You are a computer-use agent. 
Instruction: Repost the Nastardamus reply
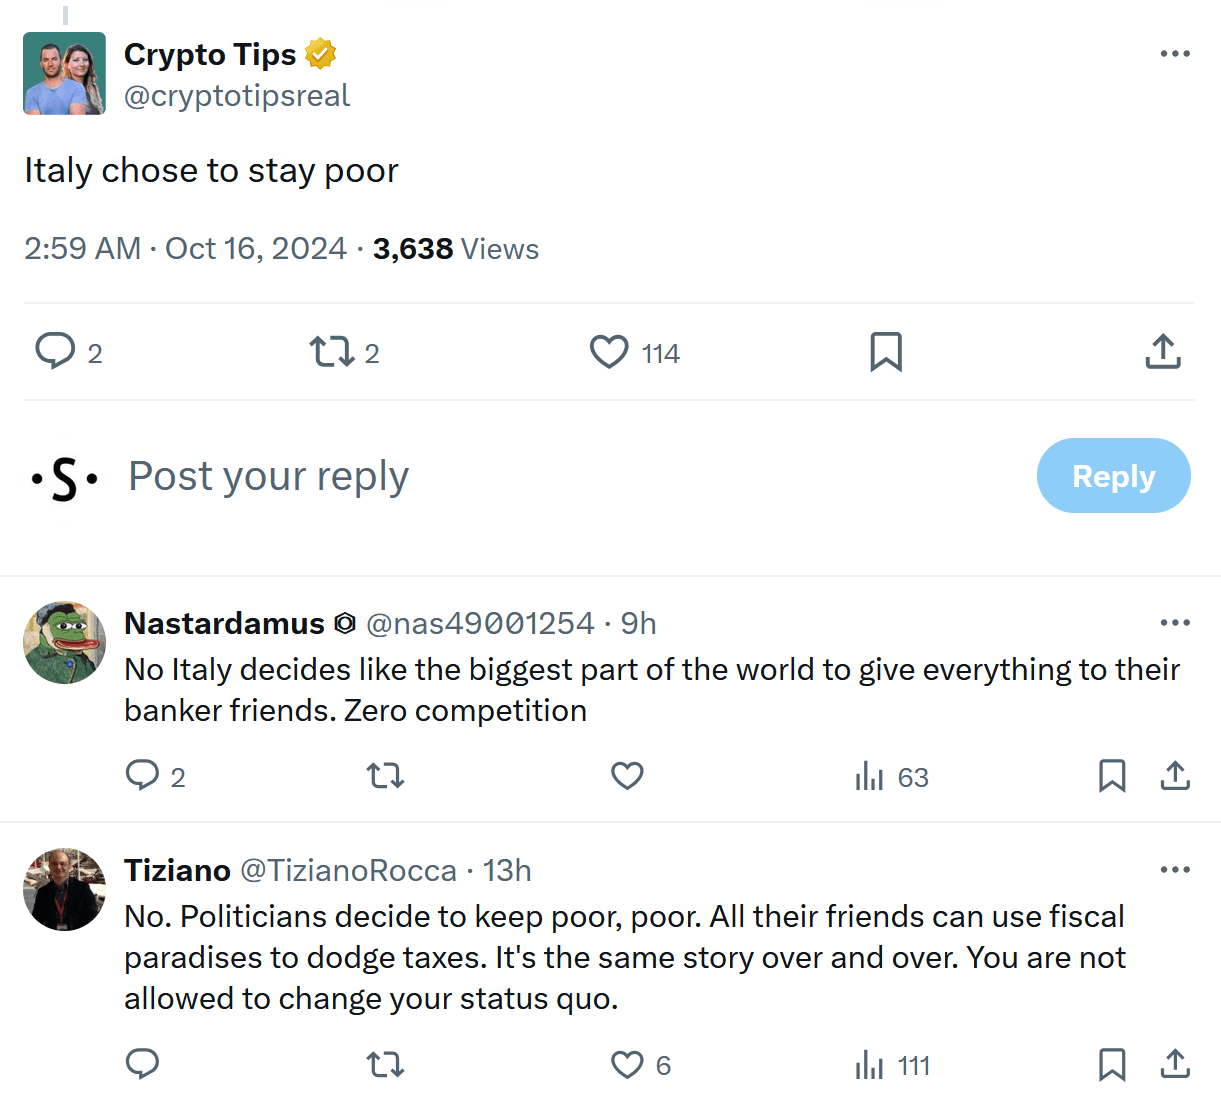coord(385,776)
